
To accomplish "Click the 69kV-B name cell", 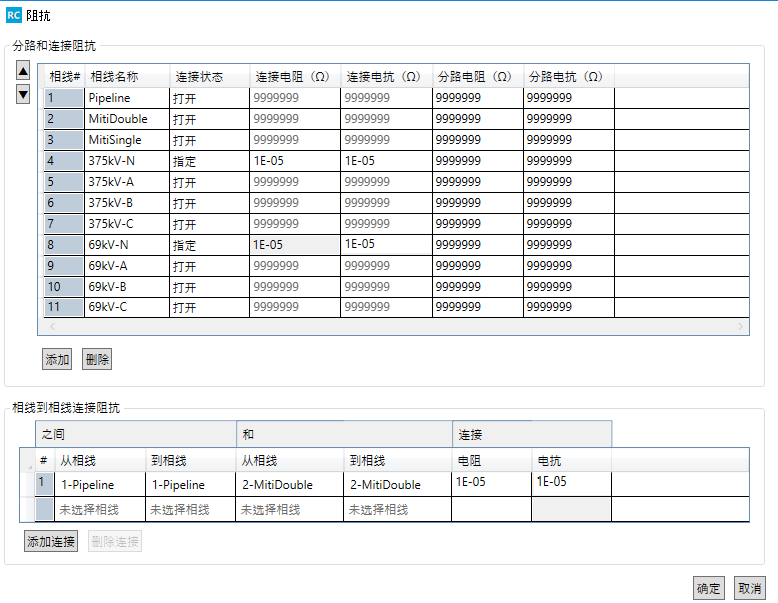I will 127,287.
